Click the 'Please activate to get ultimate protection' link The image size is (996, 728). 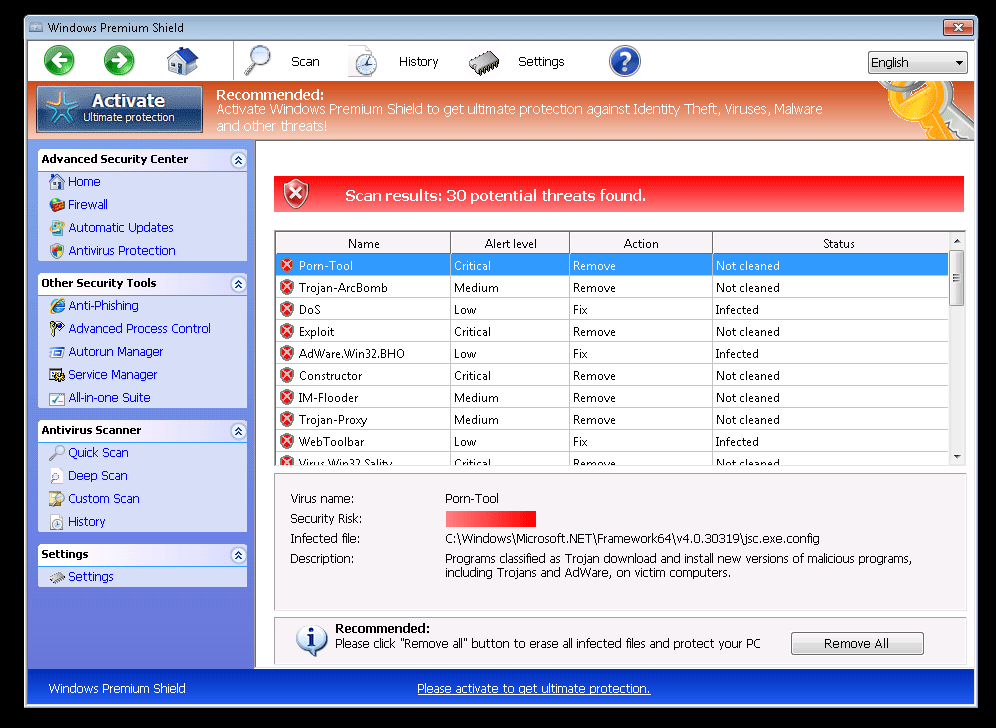(533, 688)
